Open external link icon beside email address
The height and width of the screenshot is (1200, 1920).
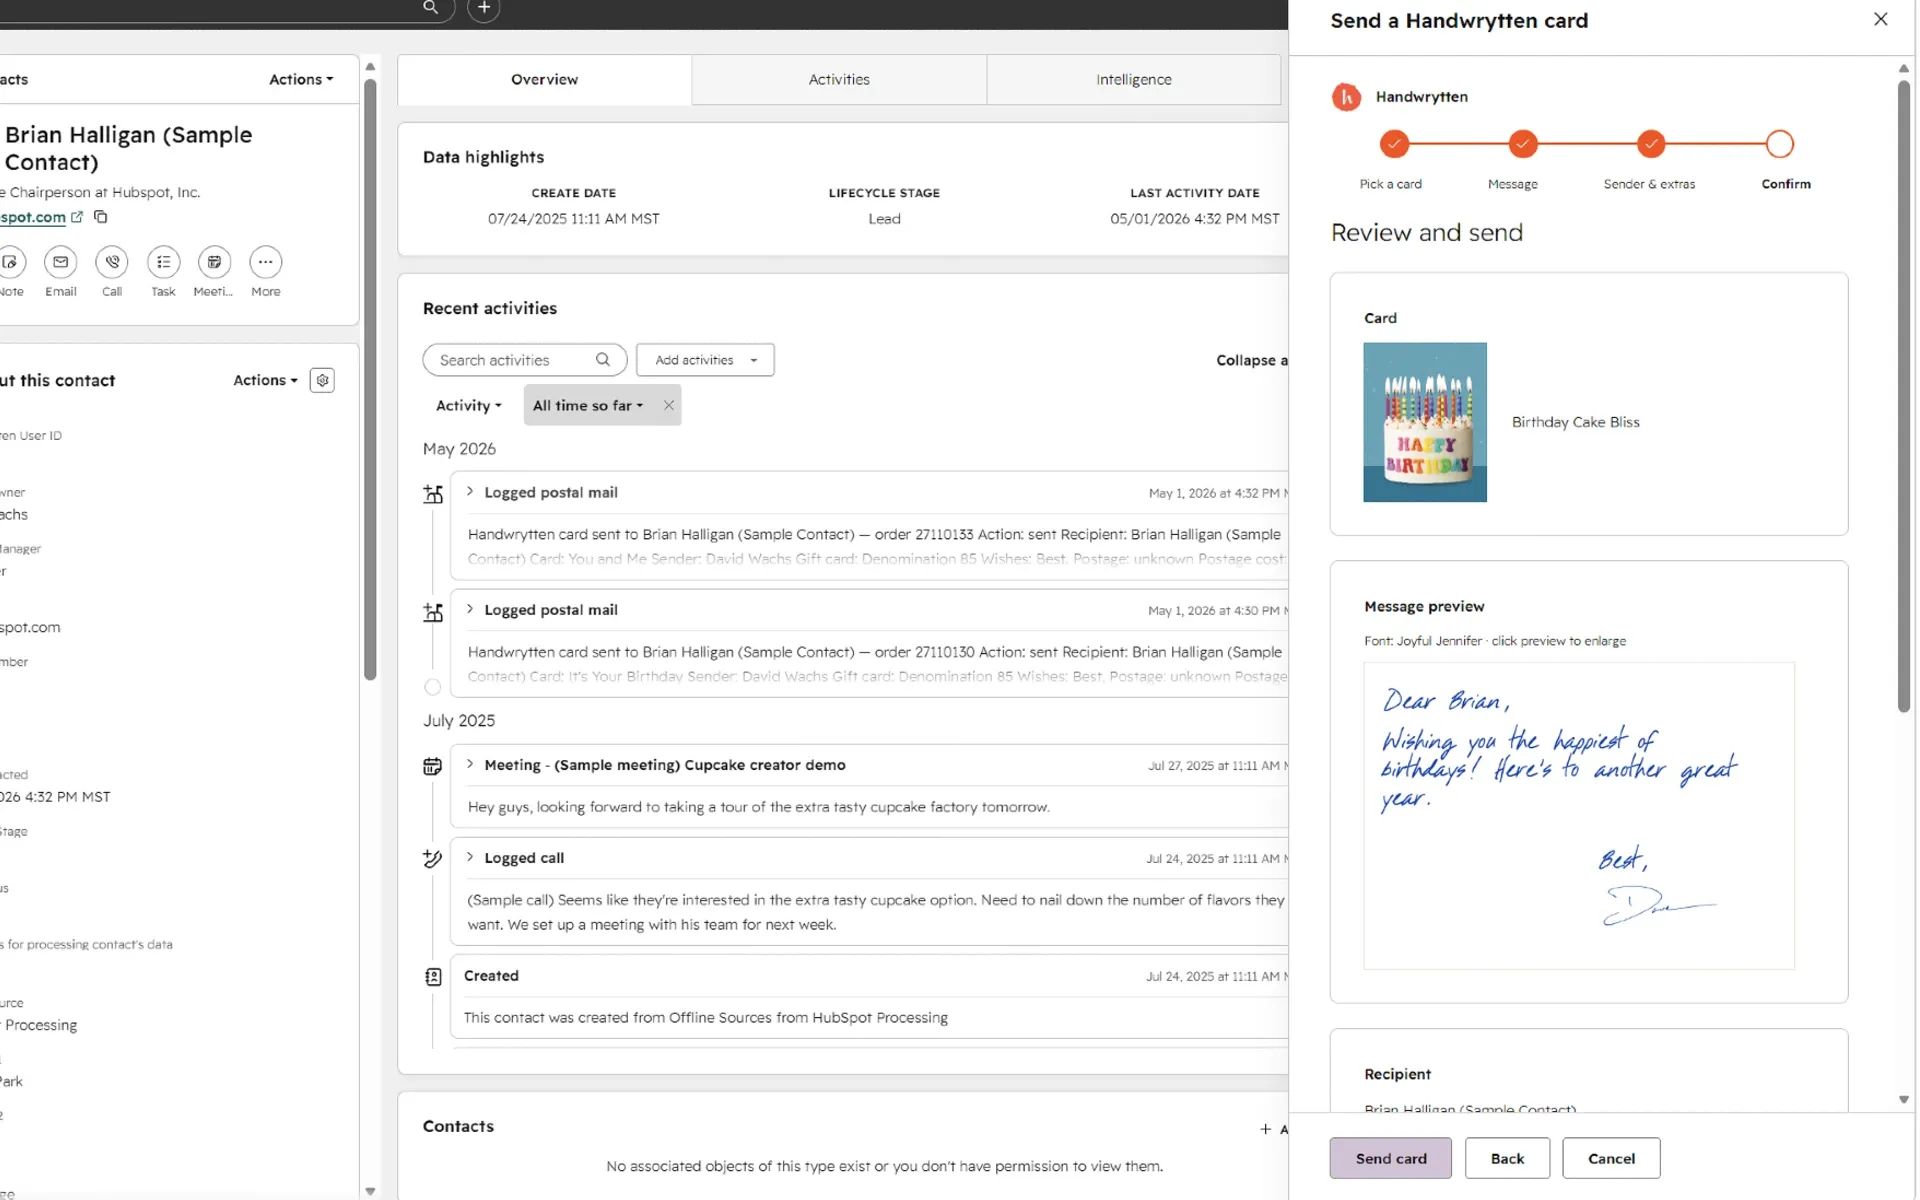coord(77,216)
